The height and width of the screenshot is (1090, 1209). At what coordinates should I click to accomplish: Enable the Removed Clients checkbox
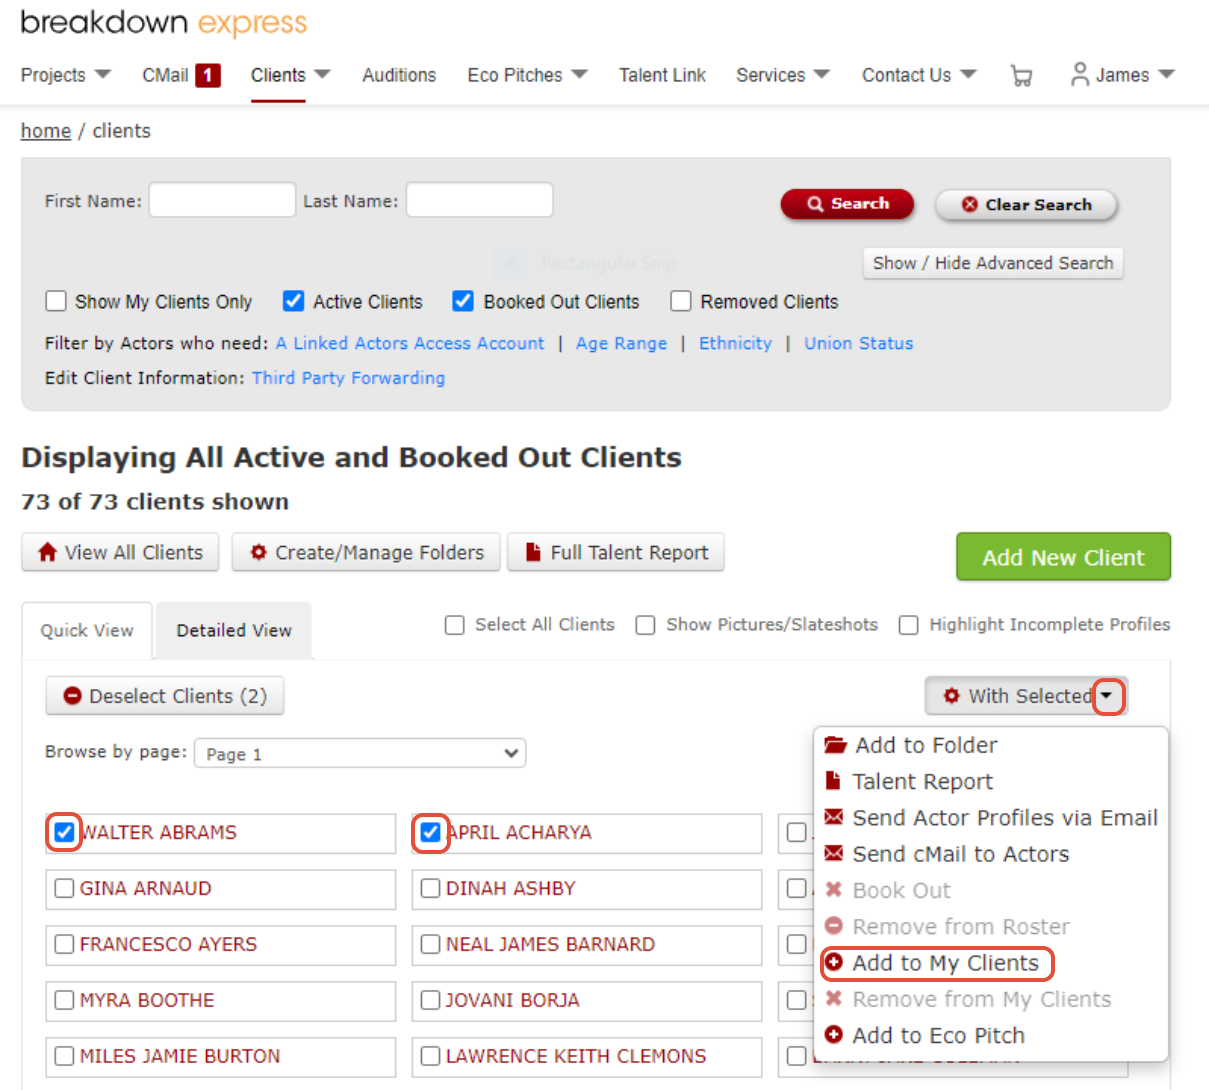click(x=681, y=301)
